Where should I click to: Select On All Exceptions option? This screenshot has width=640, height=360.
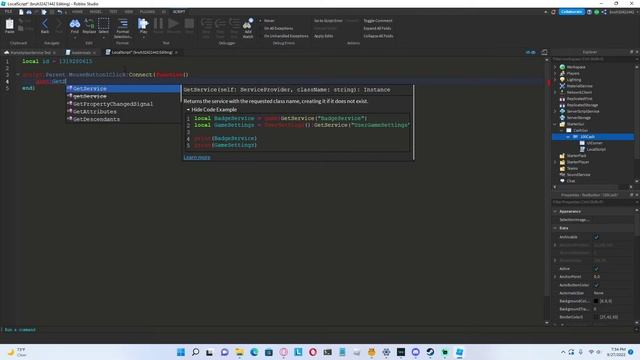(278, 28)
